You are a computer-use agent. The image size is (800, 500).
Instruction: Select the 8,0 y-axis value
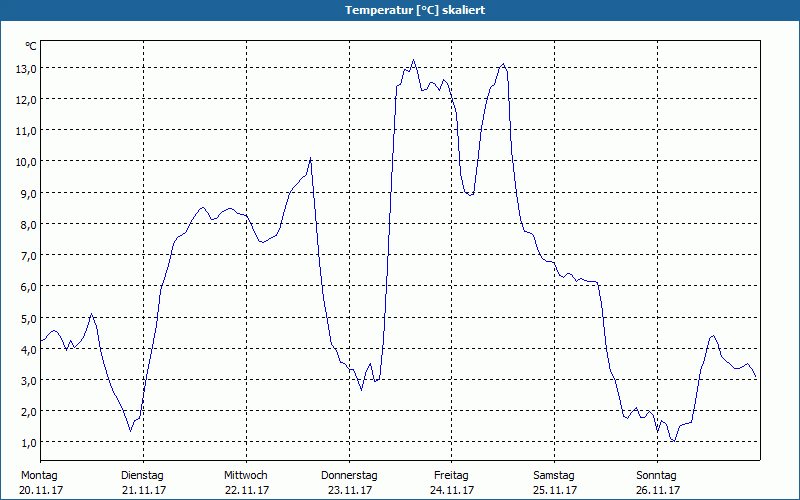[29, 225]
